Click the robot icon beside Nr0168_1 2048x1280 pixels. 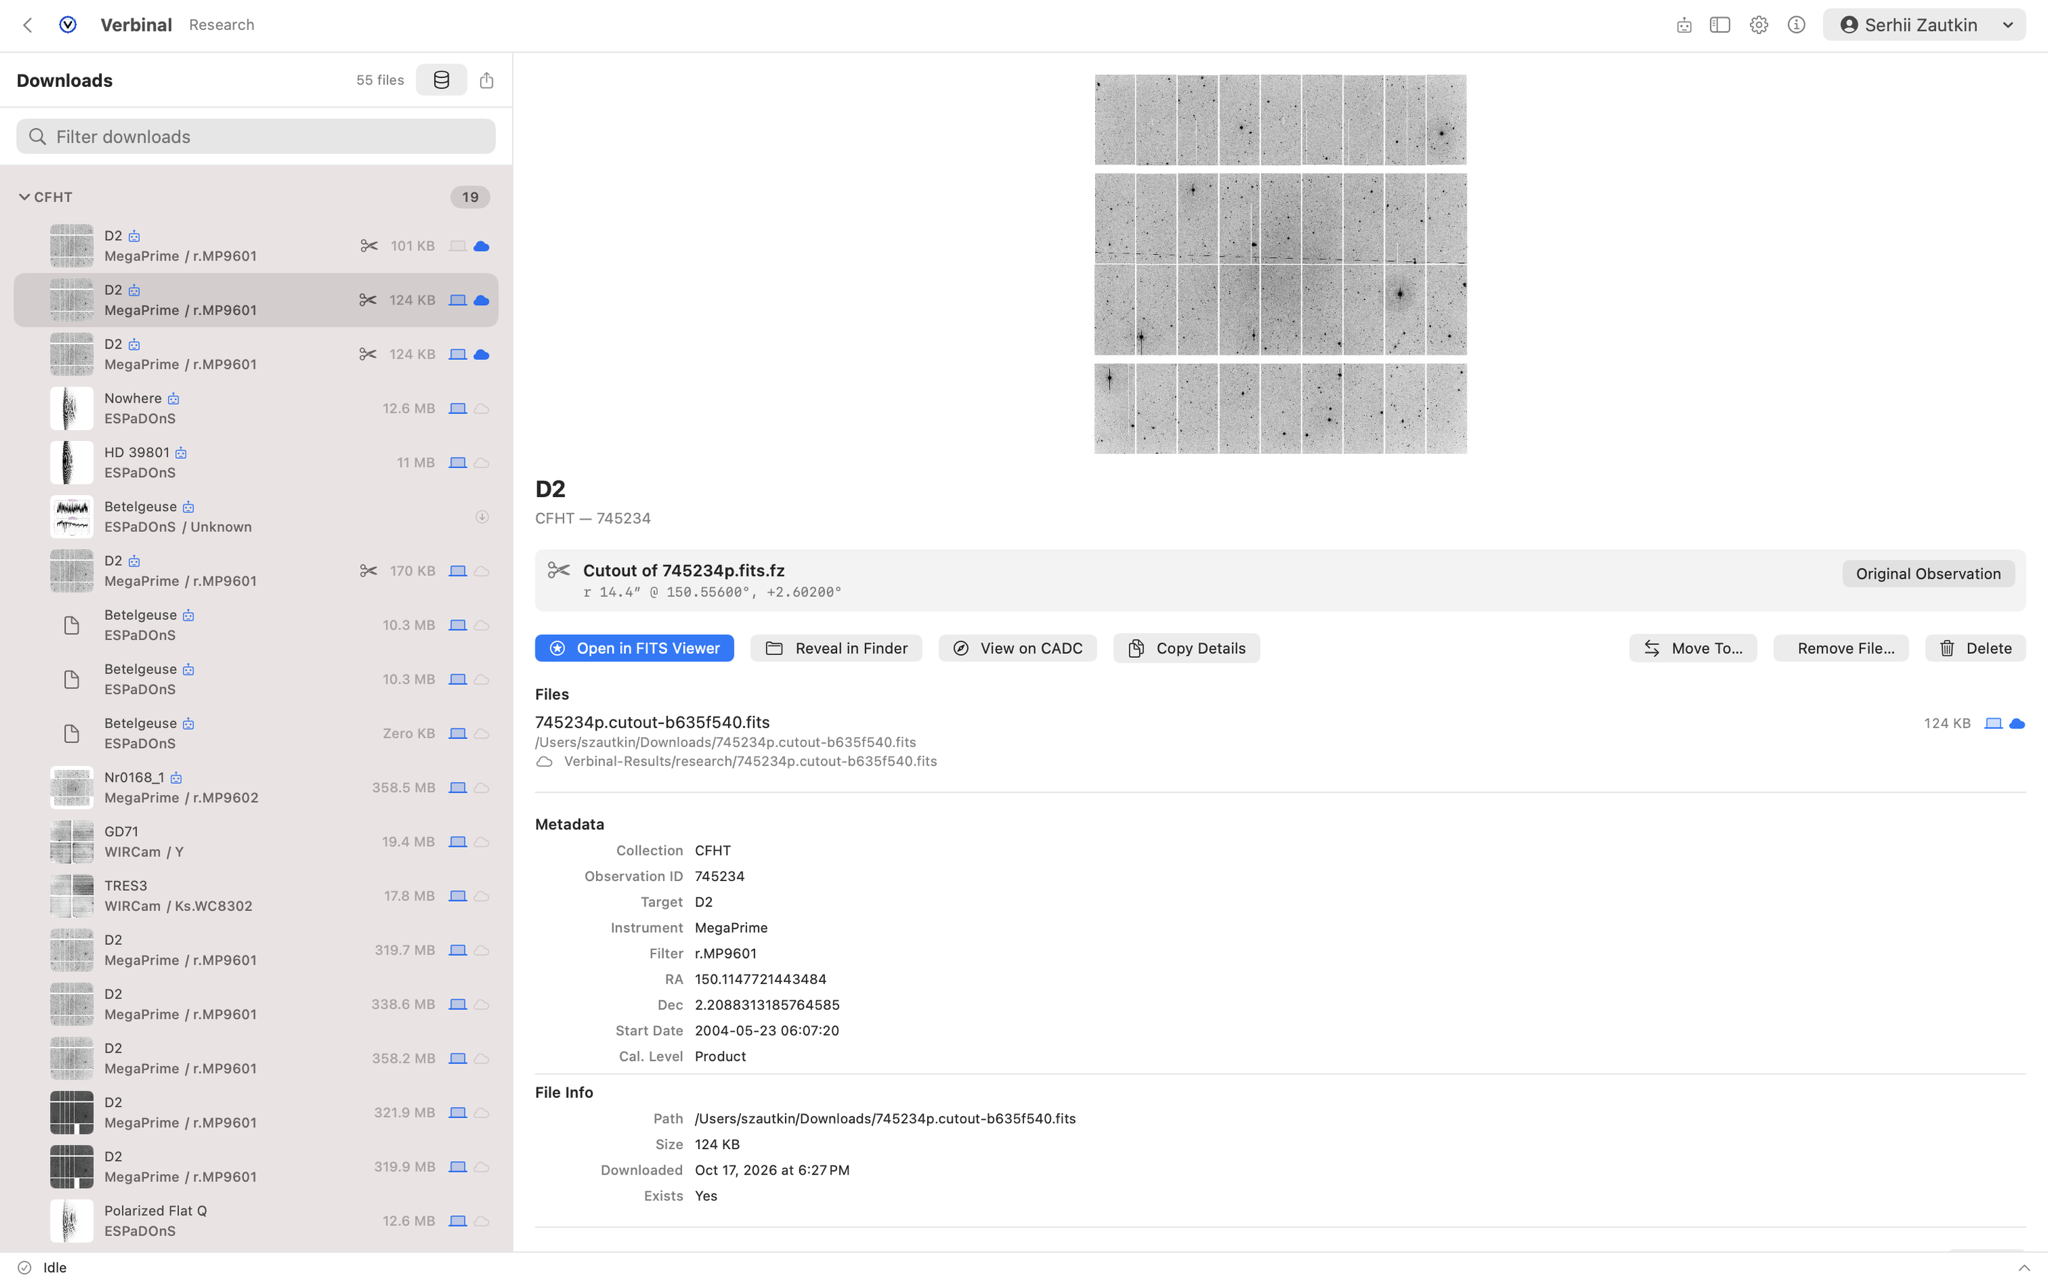click(176, 778)
